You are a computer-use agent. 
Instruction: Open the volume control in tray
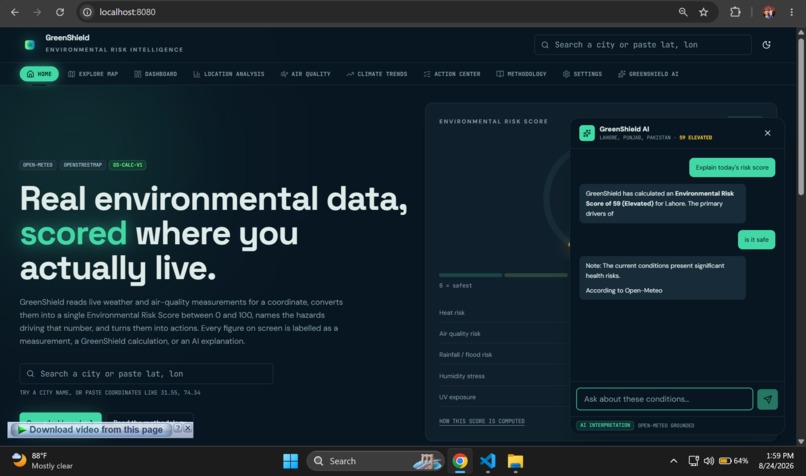coord(709,461)
